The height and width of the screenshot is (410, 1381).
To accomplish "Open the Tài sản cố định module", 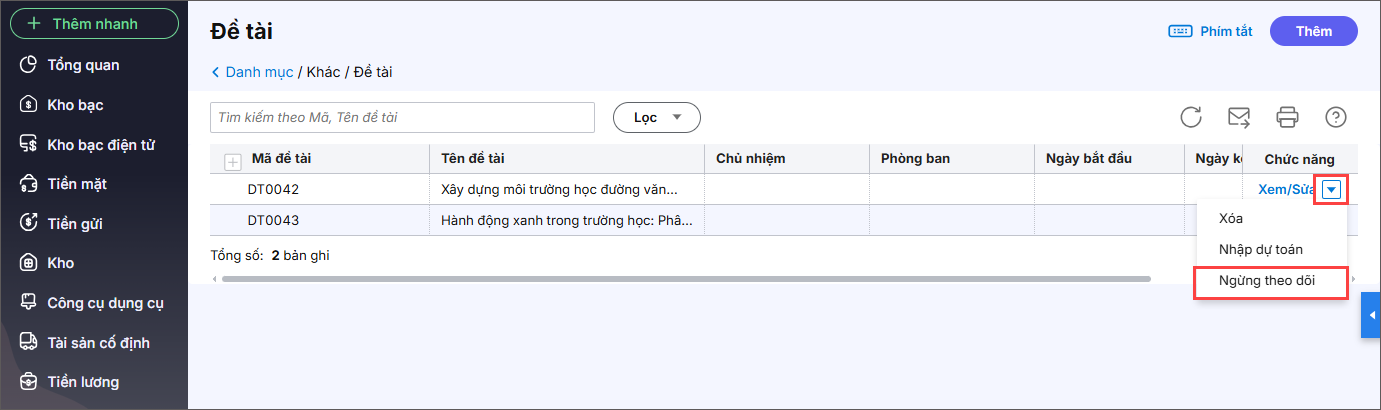I will [x=98, y=343].
